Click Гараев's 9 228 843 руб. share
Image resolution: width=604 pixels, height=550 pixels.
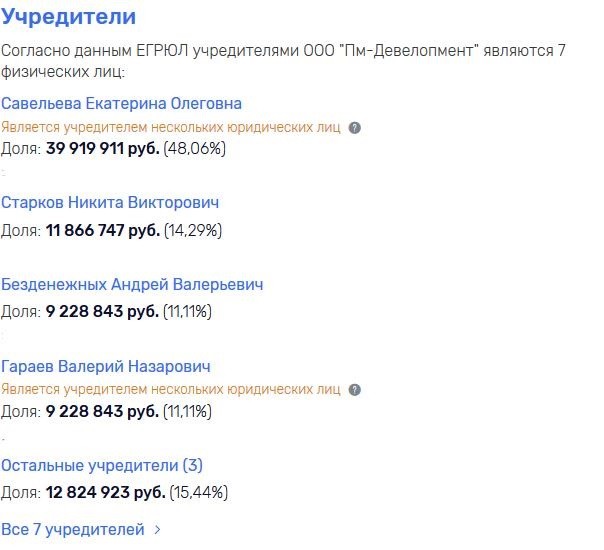pos(102,412)
